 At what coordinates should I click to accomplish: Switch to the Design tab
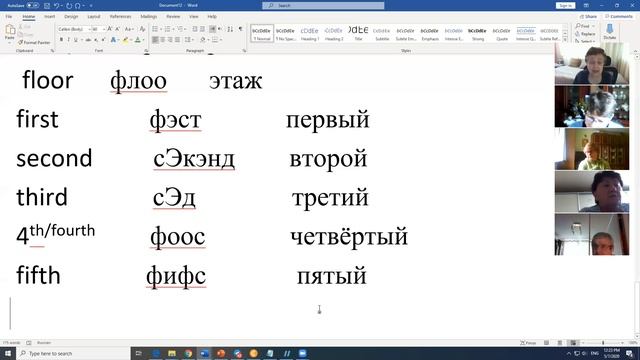(71, 17)
